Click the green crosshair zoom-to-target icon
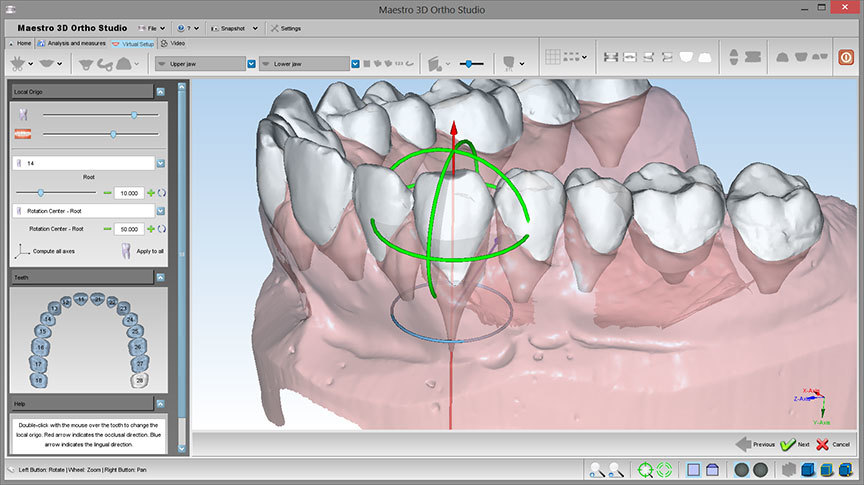 [x=645, y=470]
